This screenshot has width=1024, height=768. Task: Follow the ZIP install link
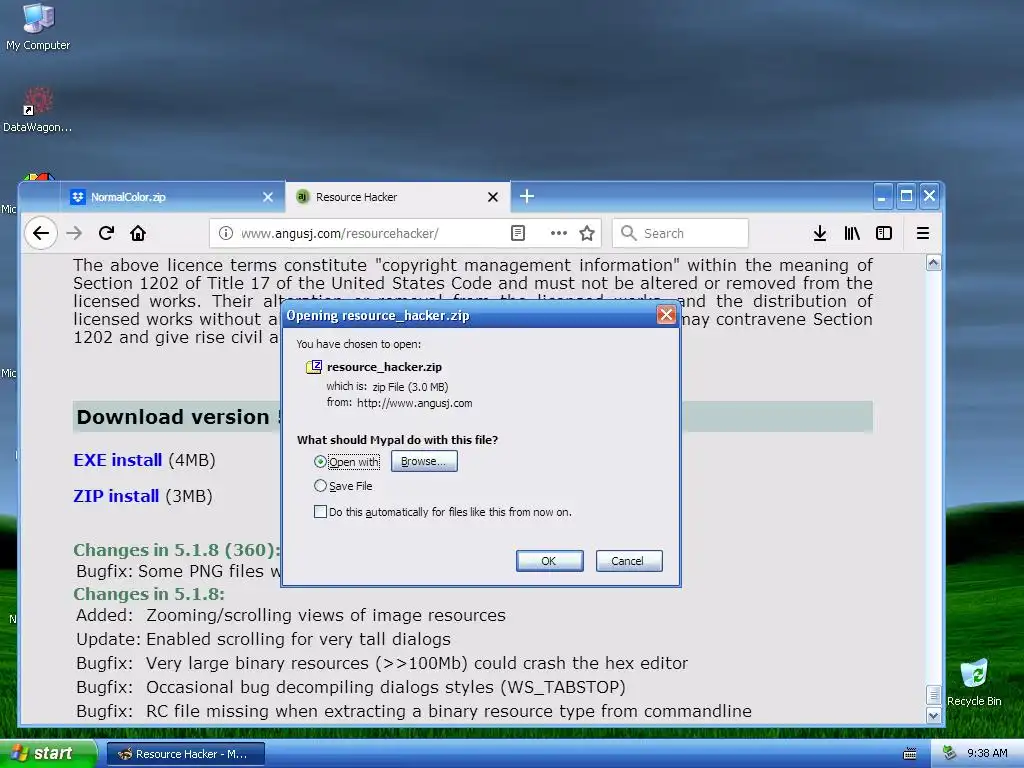click(116, 496)
